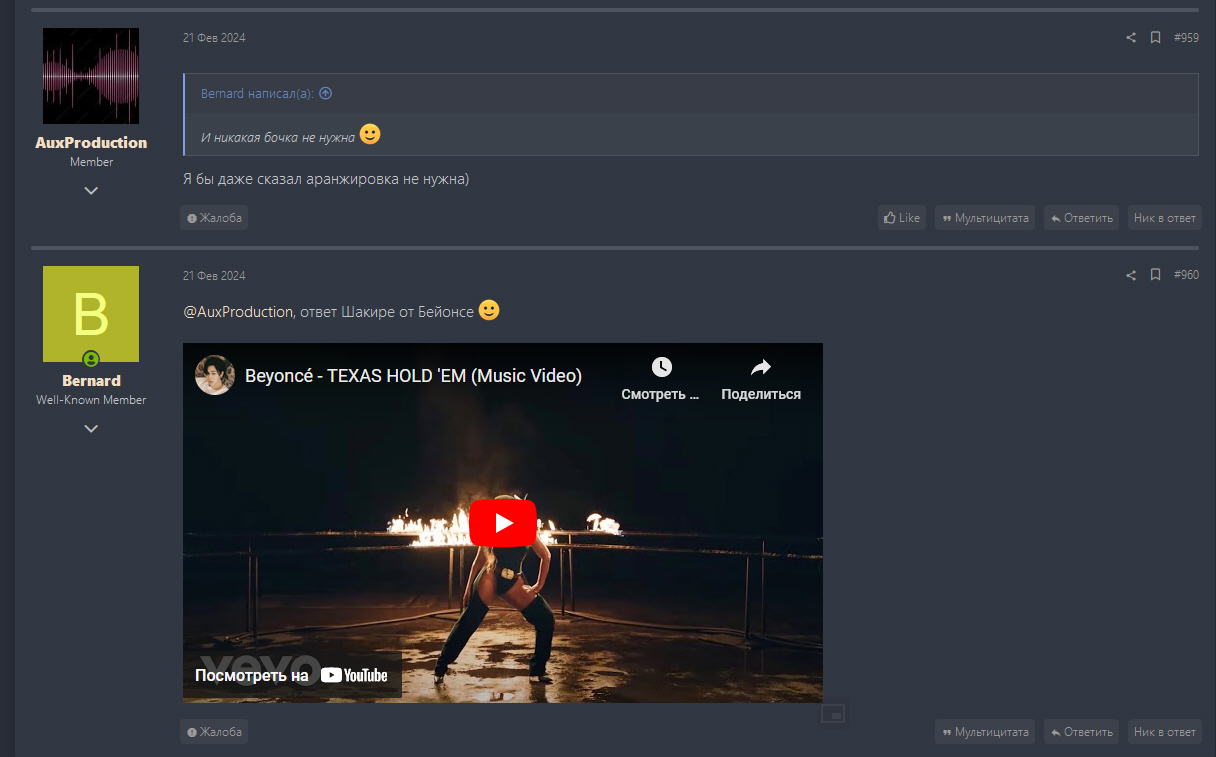This screenshot has height=757, width=1216.
Task: Open permalink #959
Action: 1186,38
